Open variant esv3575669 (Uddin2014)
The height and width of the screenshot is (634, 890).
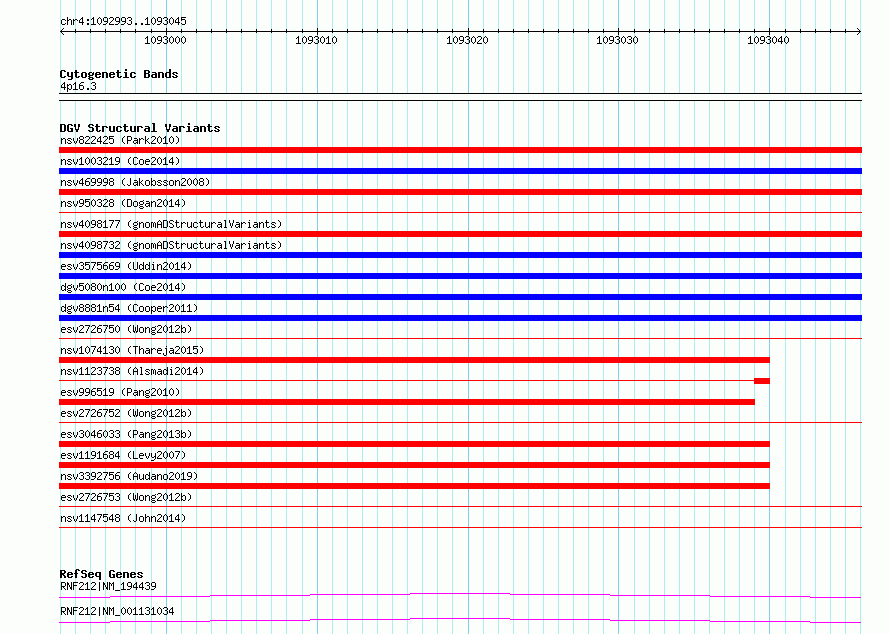coord(126,266)
